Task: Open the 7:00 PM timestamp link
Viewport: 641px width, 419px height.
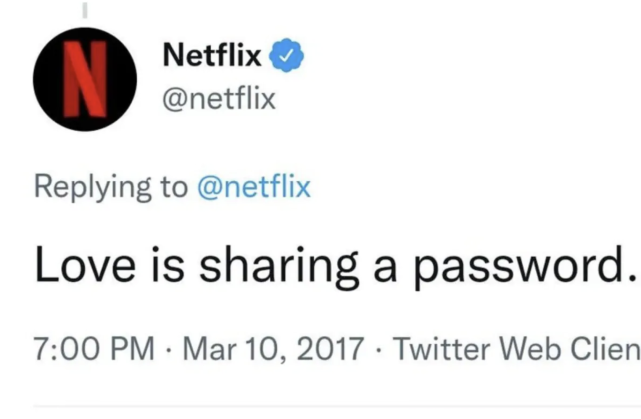Action: 94,349
